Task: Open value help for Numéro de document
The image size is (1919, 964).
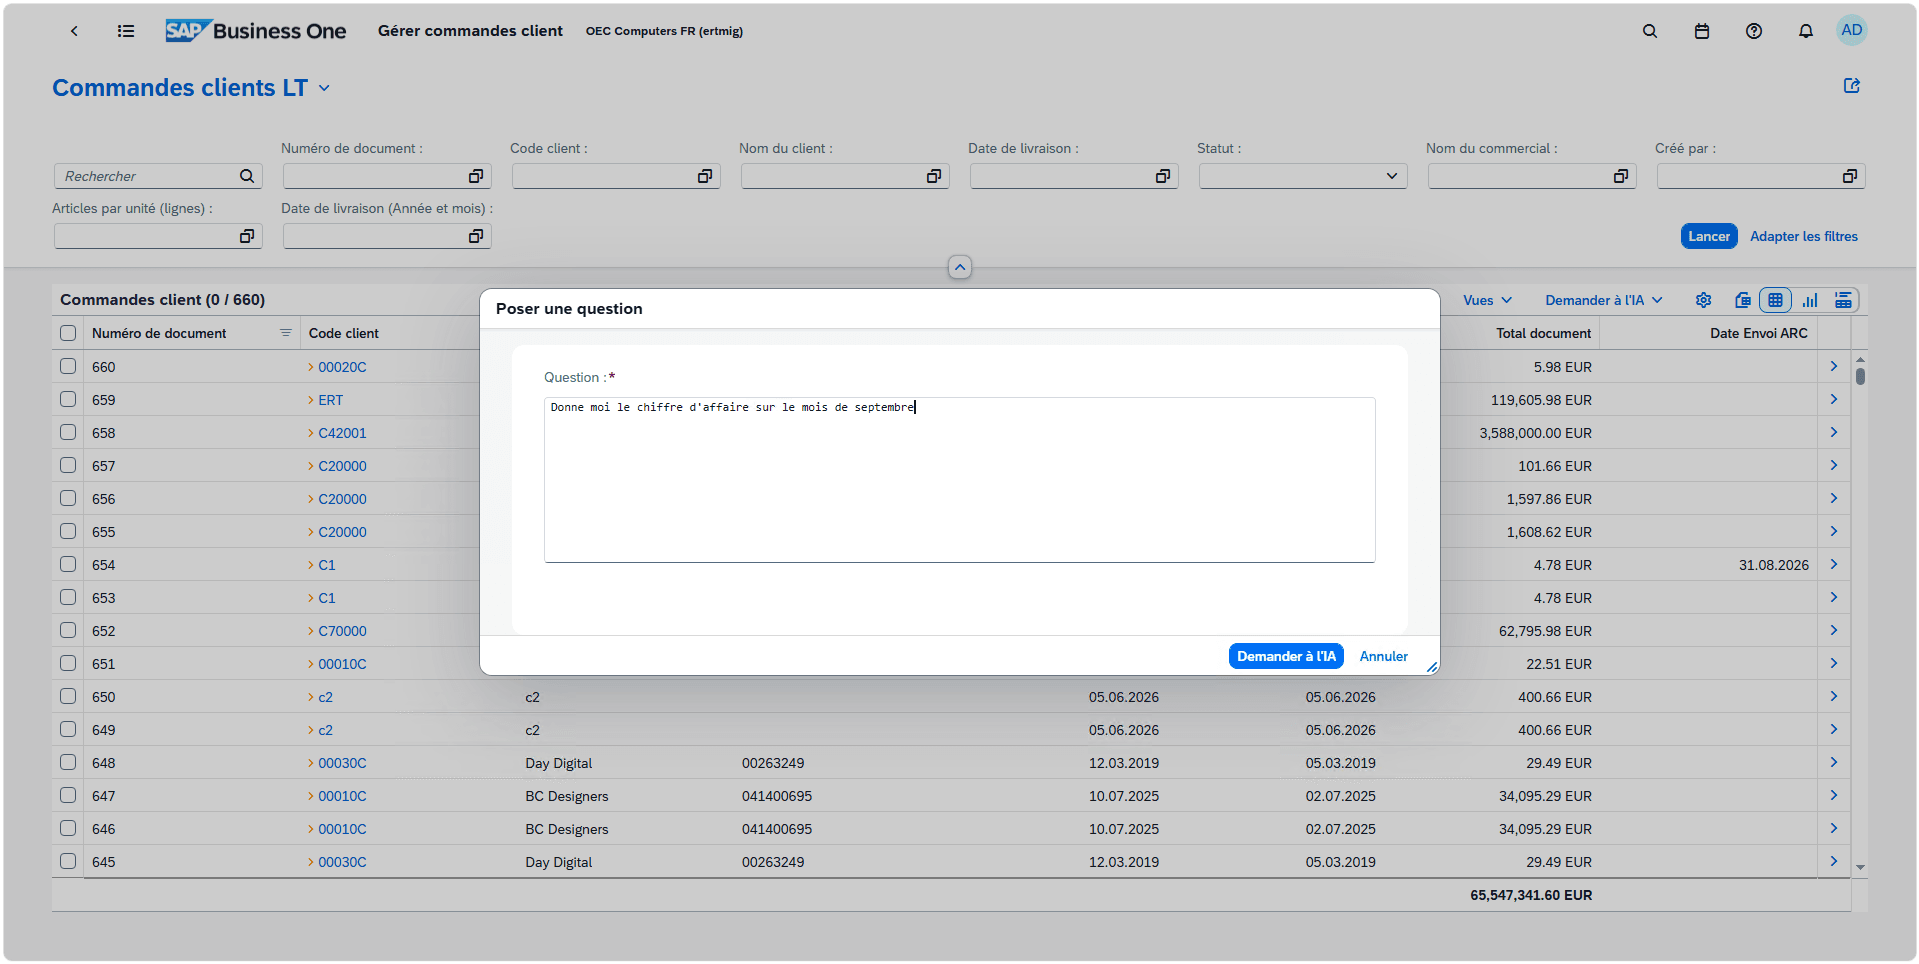Action: coord(476,176)
